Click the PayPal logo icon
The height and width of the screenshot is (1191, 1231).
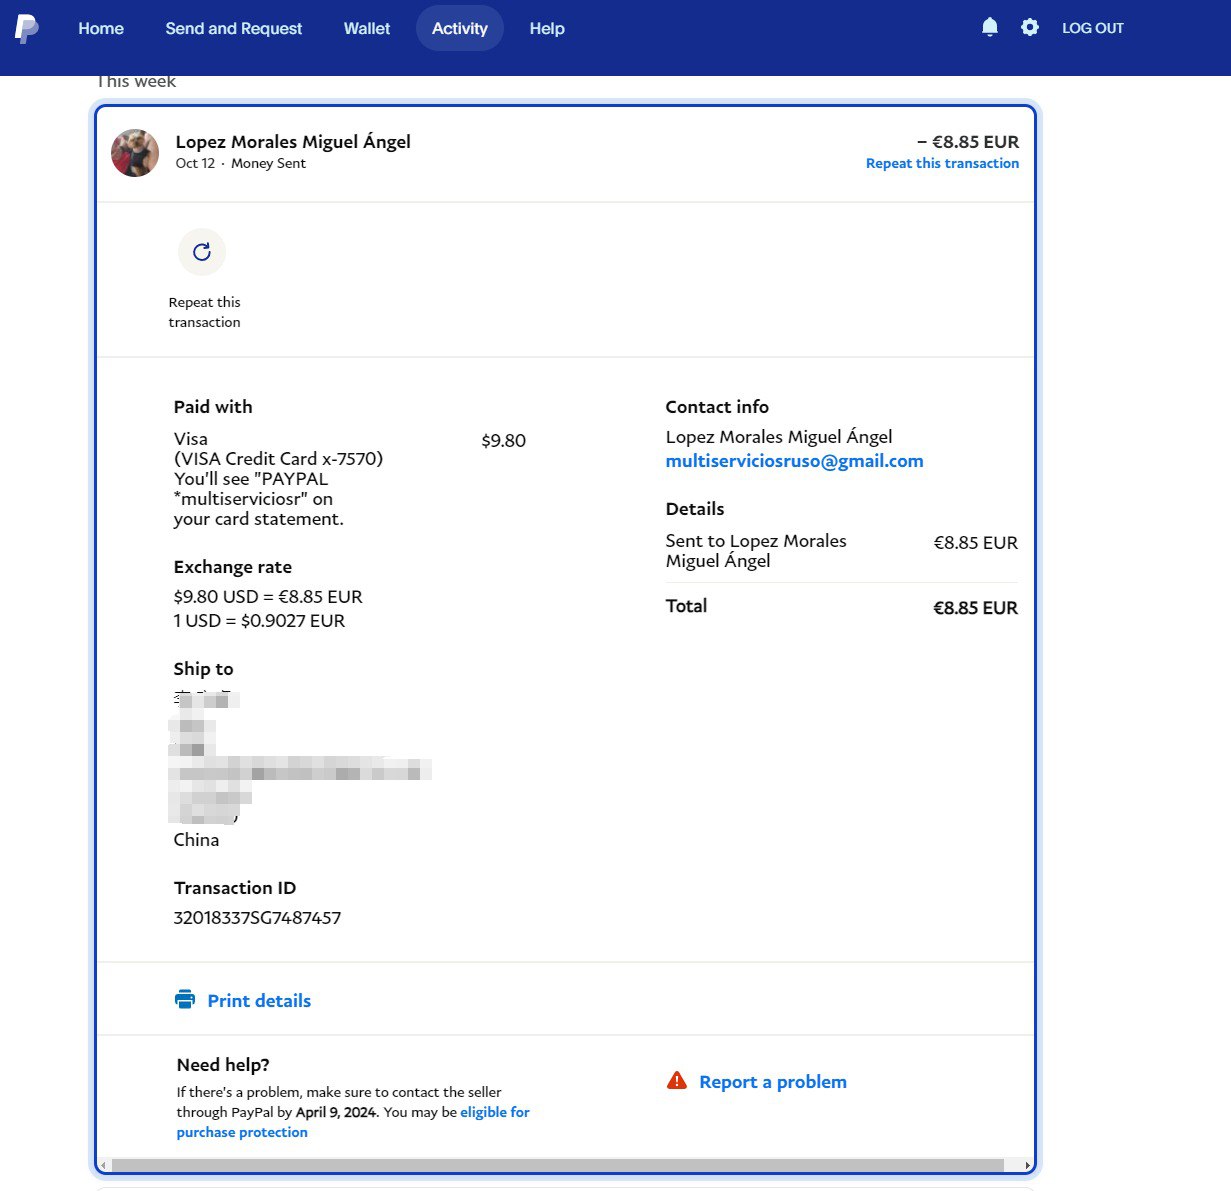point(27,29)
